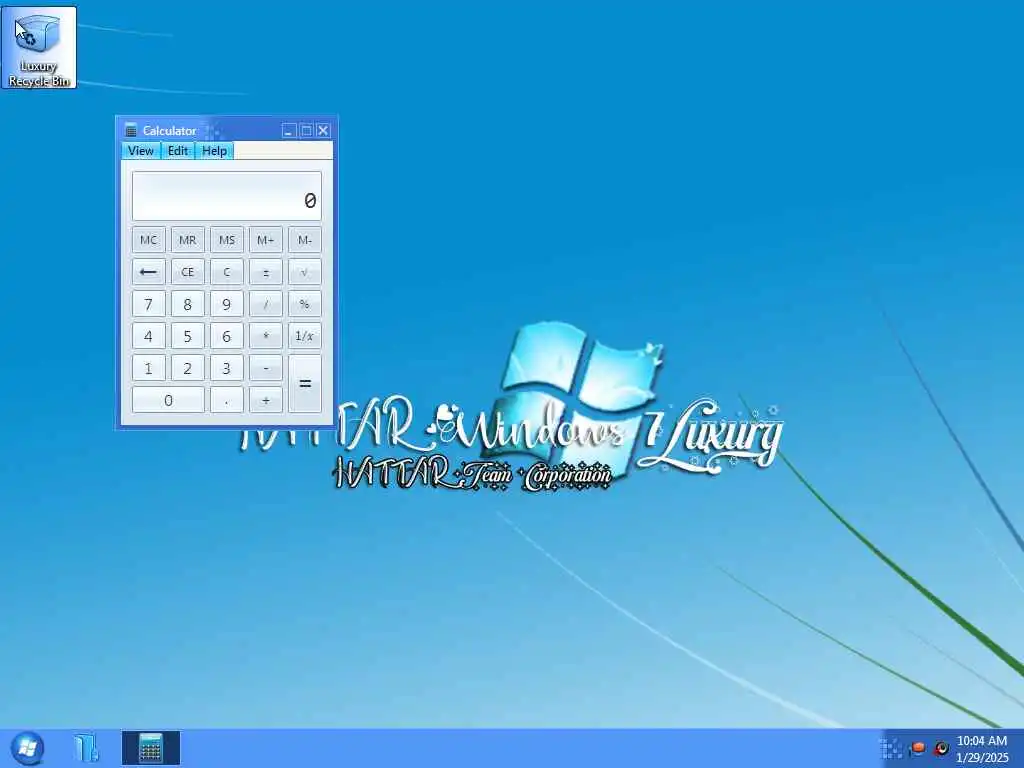The width and height of the screenshot is (1024, 768).
Task: Click the MC memory clear button
Action: pos(148,240)
